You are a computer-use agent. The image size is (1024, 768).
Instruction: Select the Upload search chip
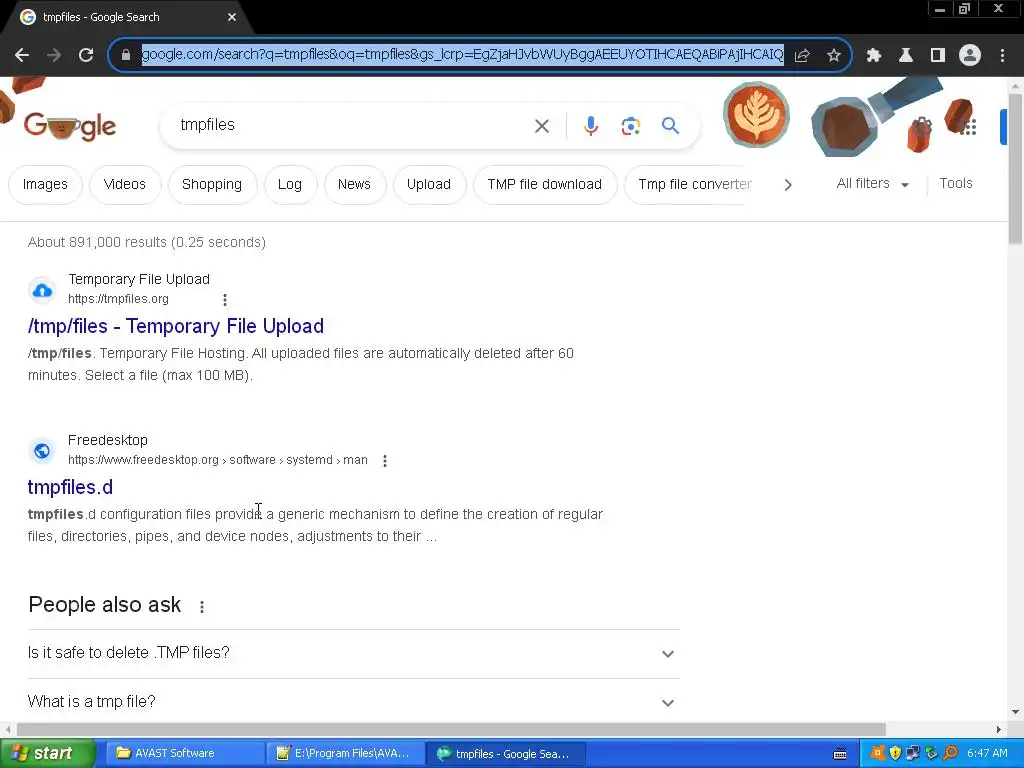click(429, 184)
